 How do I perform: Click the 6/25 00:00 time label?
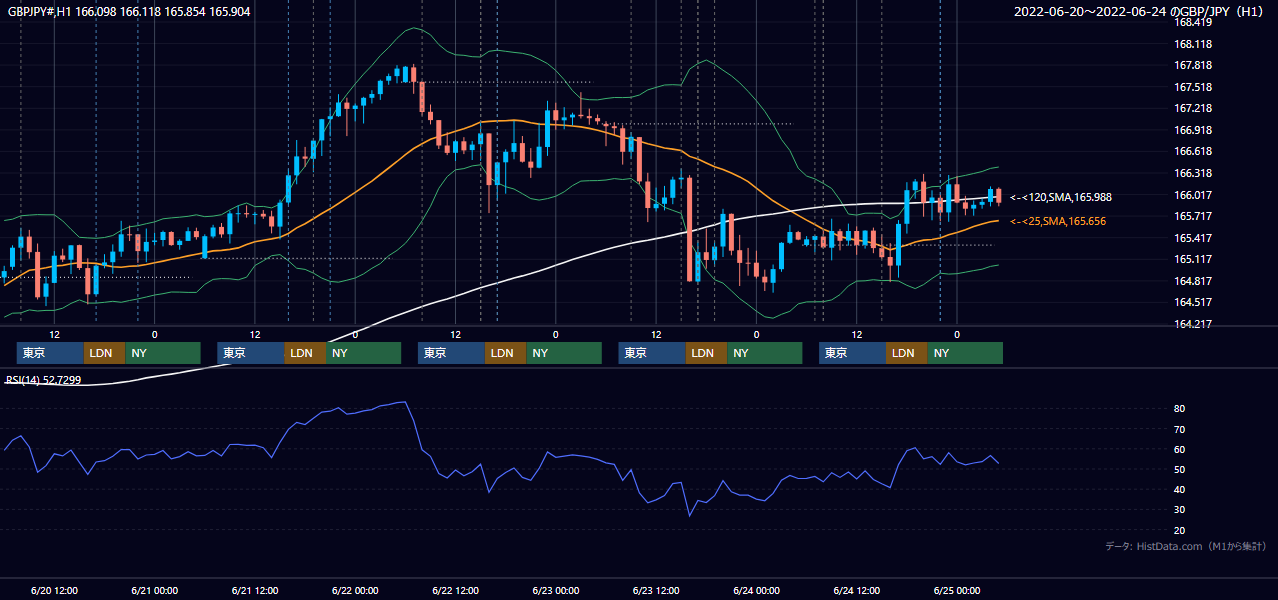(x=957, y=590)
